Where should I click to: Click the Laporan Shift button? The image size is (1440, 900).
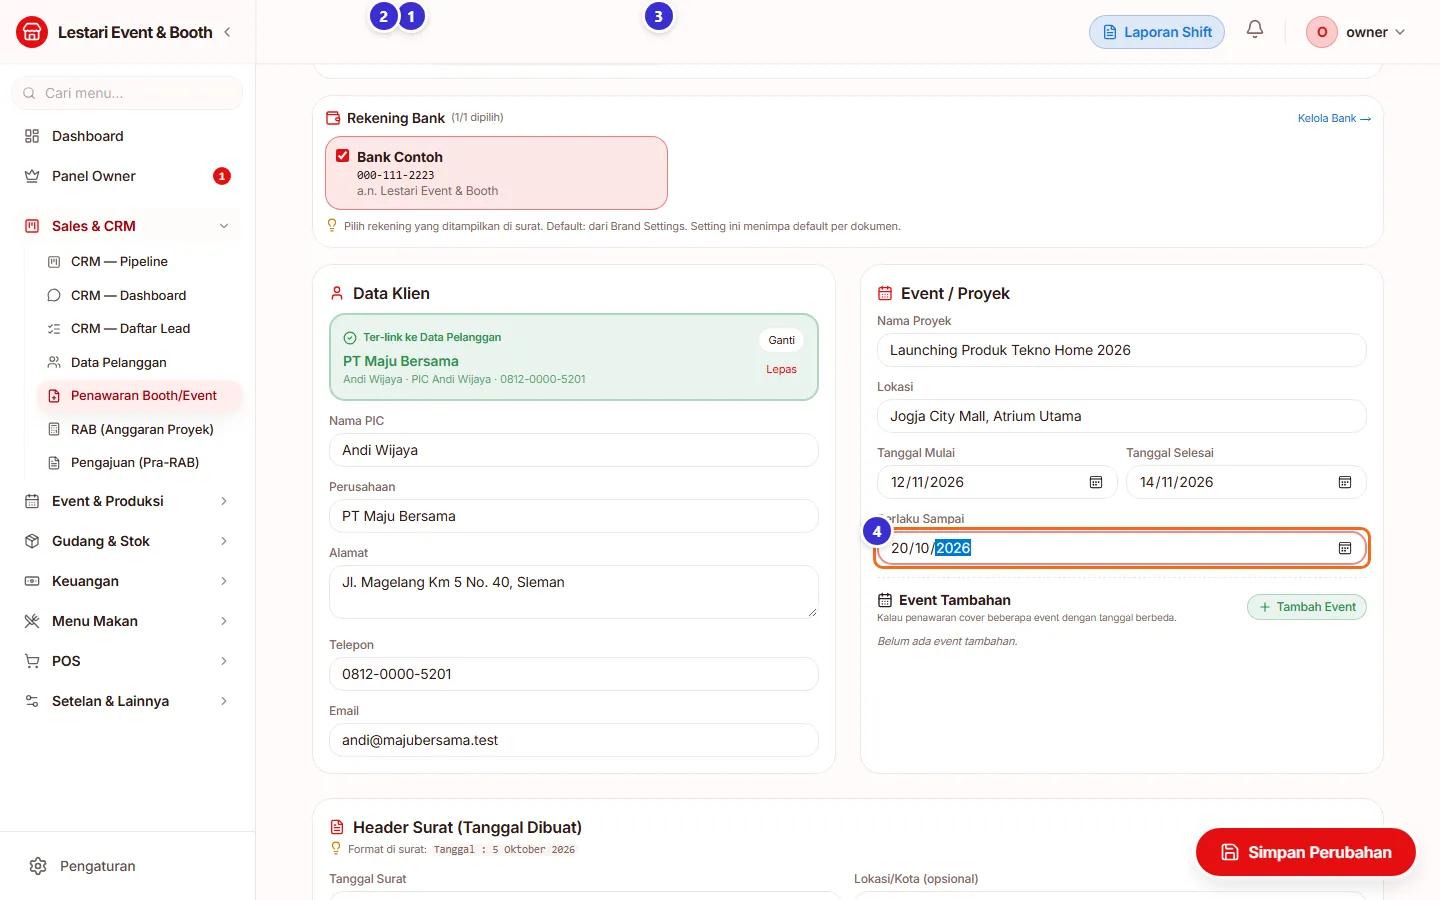pos(1157,32)
